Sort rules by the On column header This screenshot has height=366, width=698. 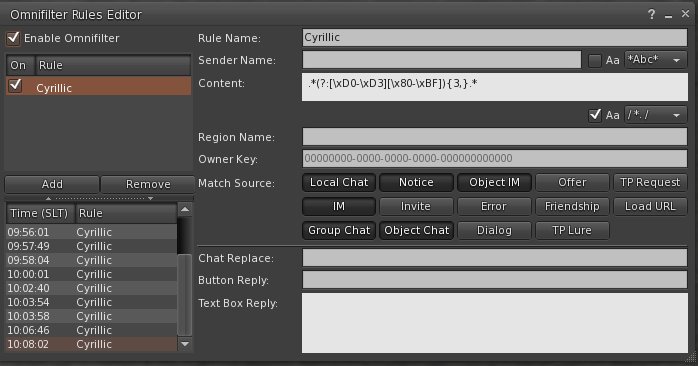[x=20, y=65]
